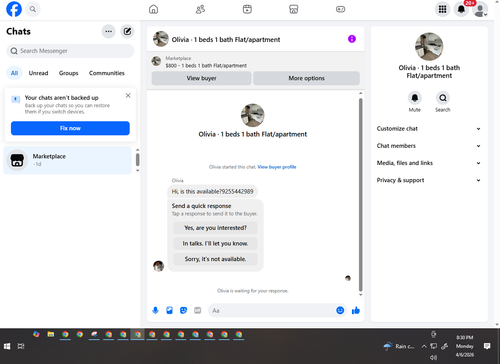Image resolution: width=500 pixels, height=364 pixels.
Task: Expand Customize chat section
Action: pyautogui.click(x=429, y=129)
